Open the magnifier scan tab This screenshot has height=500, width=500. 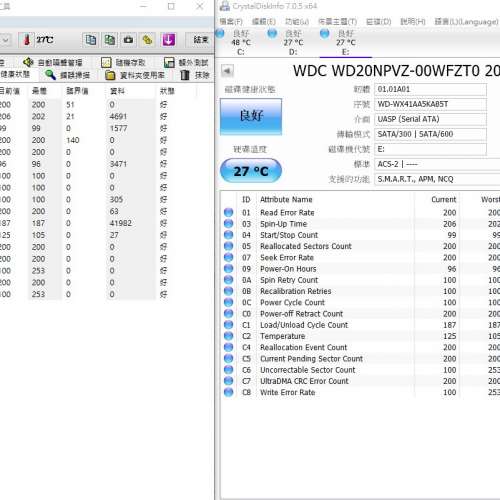[67, 75]
